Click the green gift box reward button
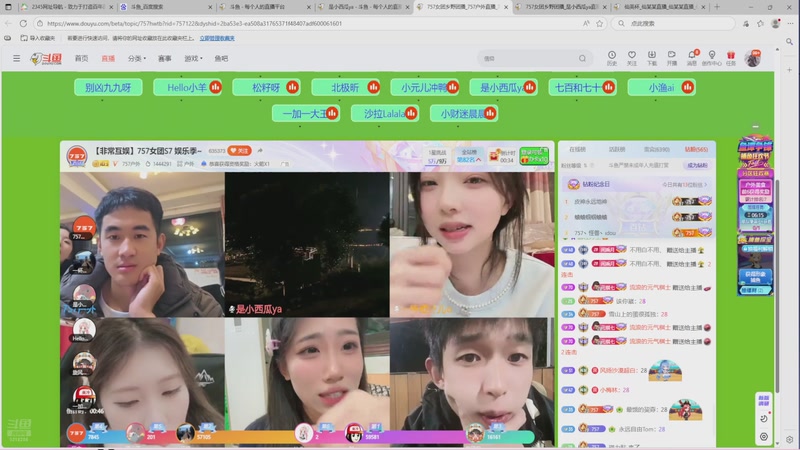This screenshot has height=450, width=800. click(x=534, y=156)
